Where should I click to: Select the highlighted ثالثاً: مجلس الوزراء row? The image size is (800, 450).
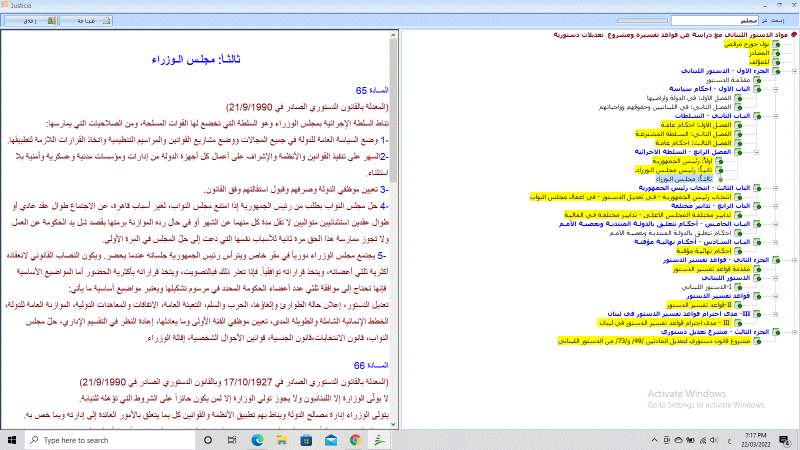point(684,179)
